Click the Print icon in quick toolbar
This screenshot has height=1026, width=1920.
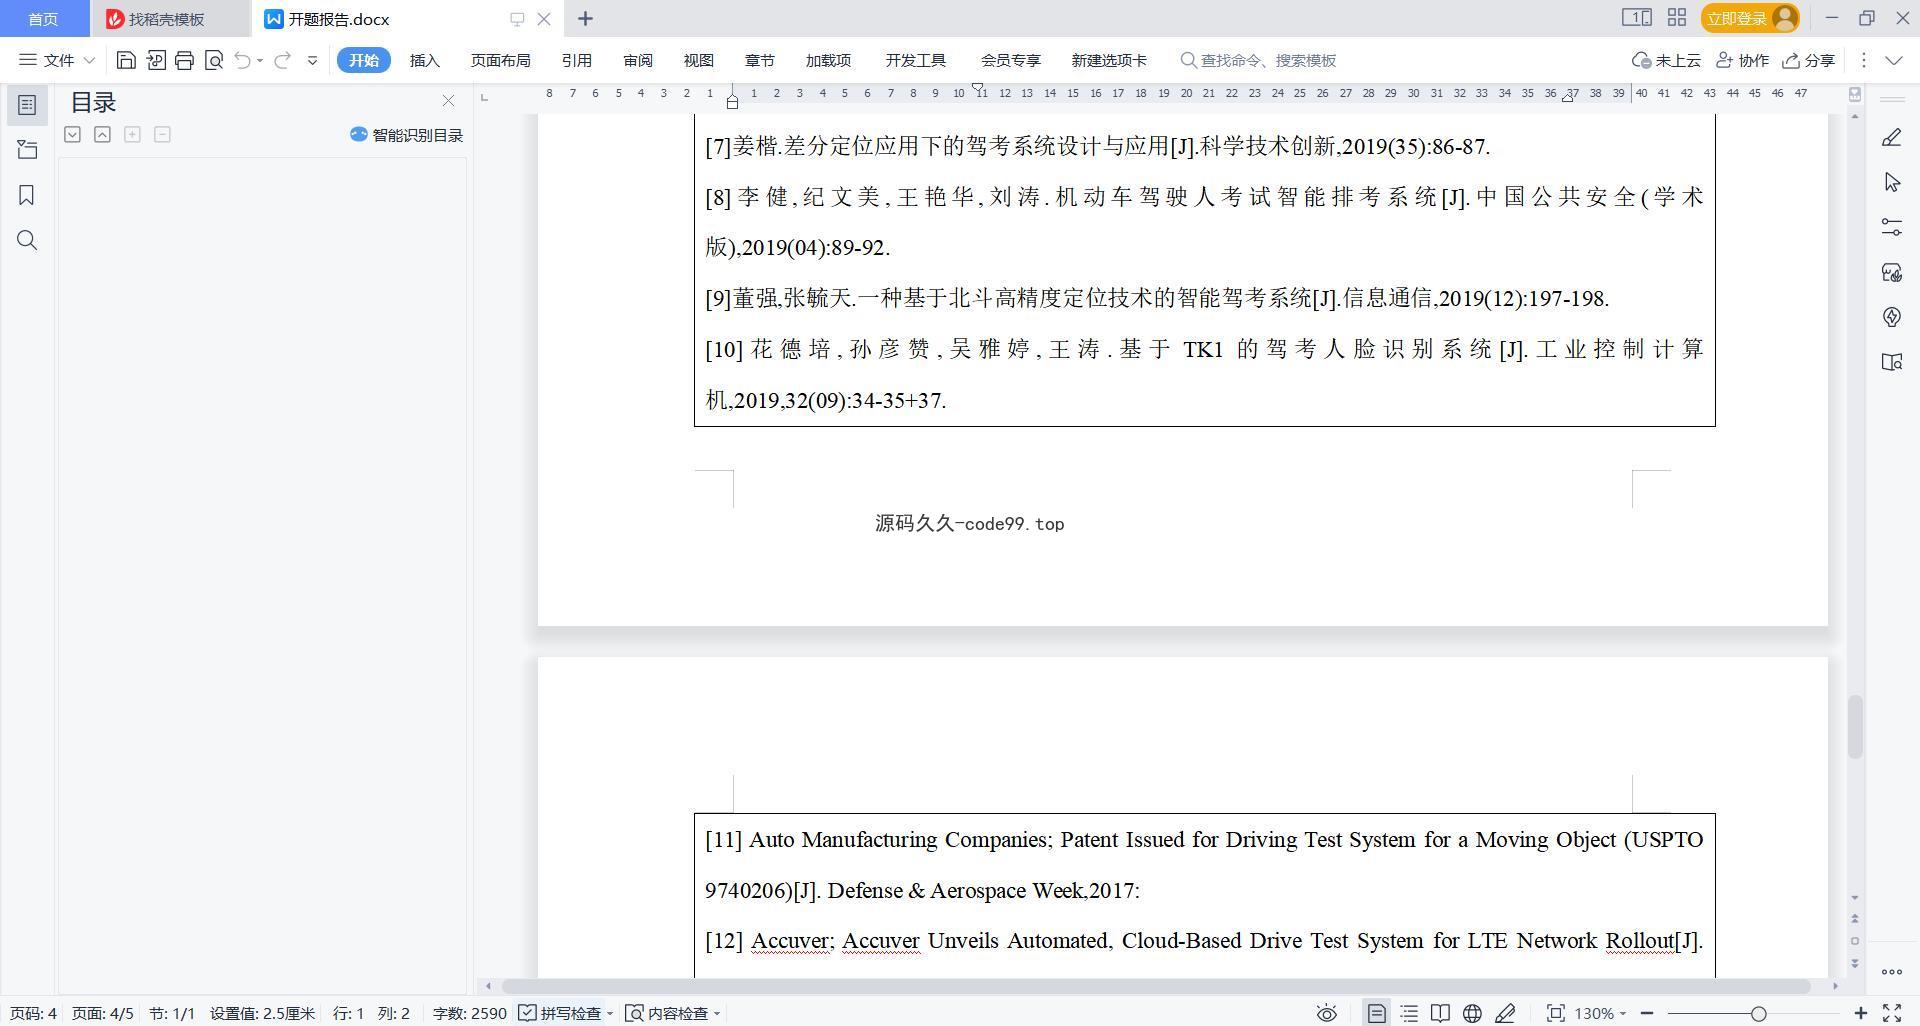[184, 60]
